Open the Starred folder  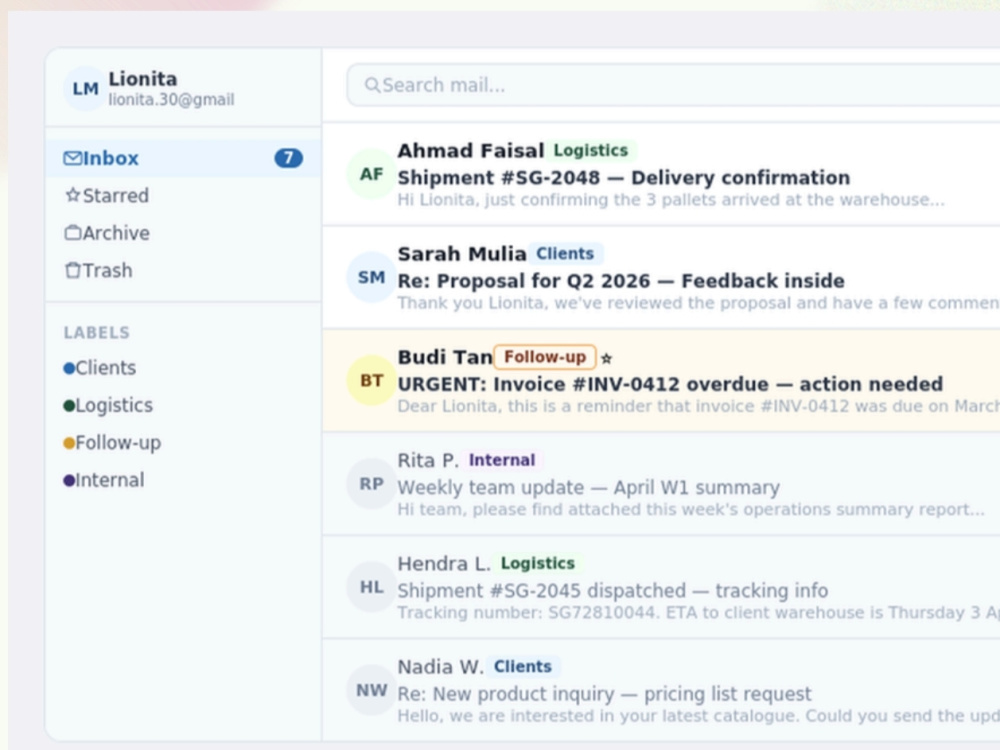(183, 195)
